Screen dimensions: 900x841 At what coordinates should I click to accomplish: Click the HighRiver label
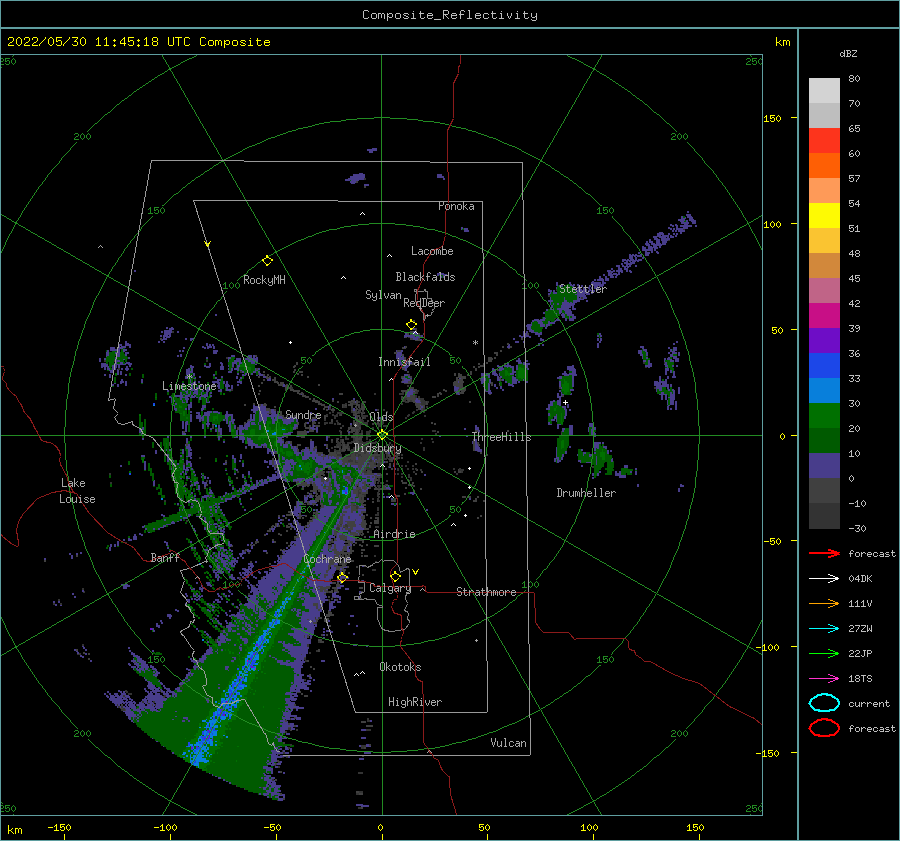click(415, 703)
